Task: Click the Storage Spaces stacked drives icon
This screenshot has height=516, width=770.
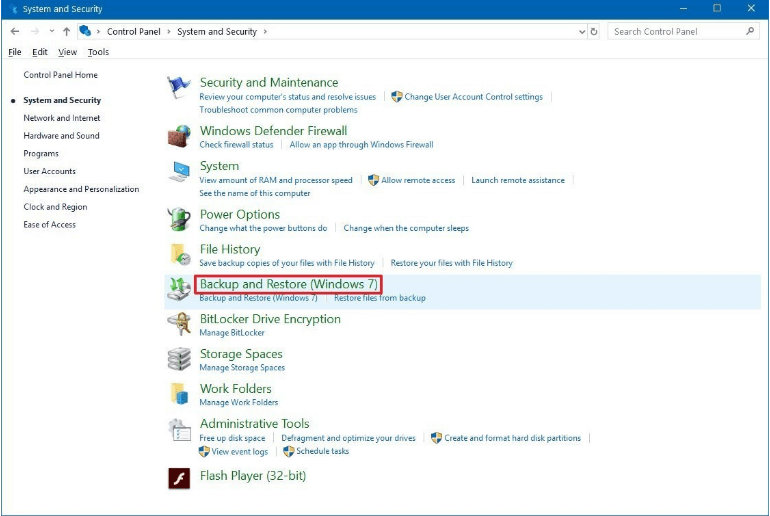Action: pos(179,359)
